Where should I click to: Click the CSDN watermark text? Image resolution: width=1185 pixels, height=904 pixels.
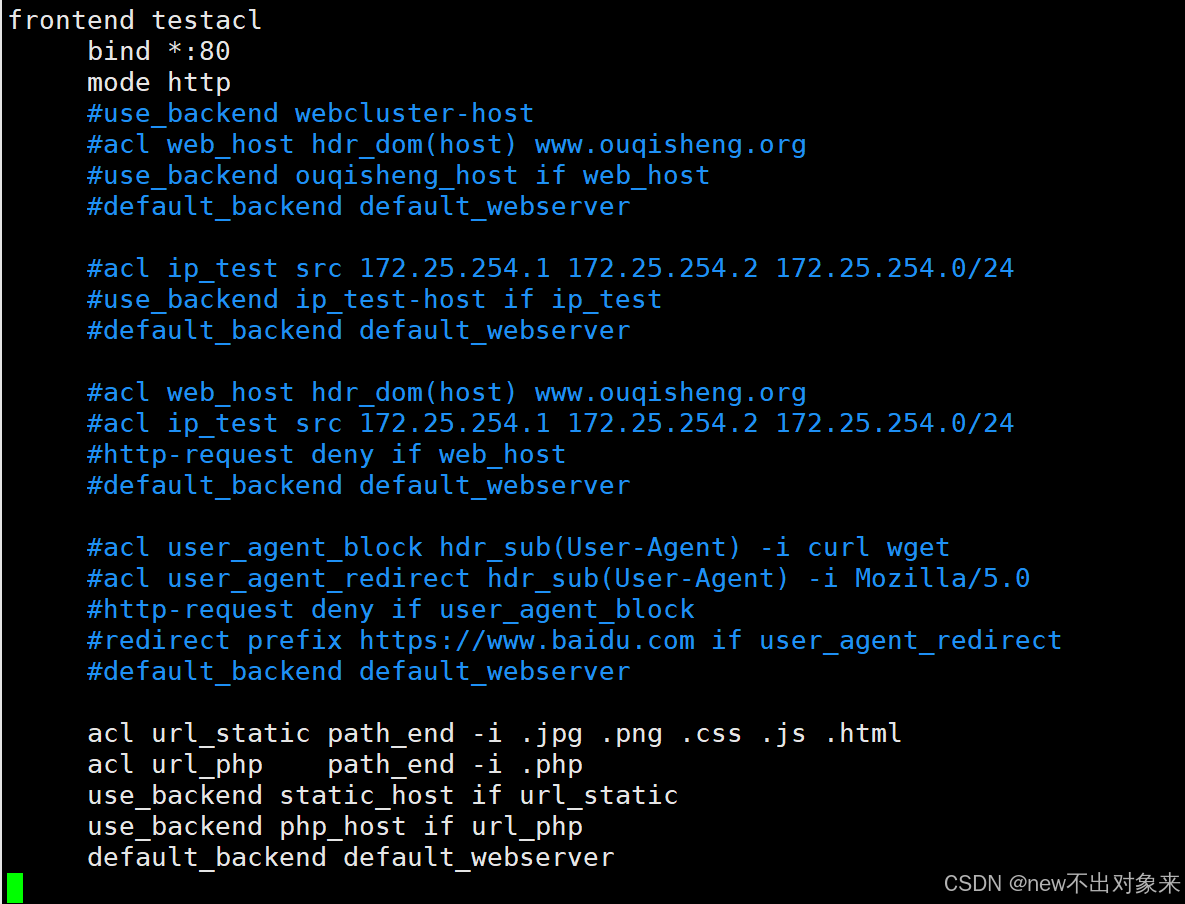[x=1062, y=883]
